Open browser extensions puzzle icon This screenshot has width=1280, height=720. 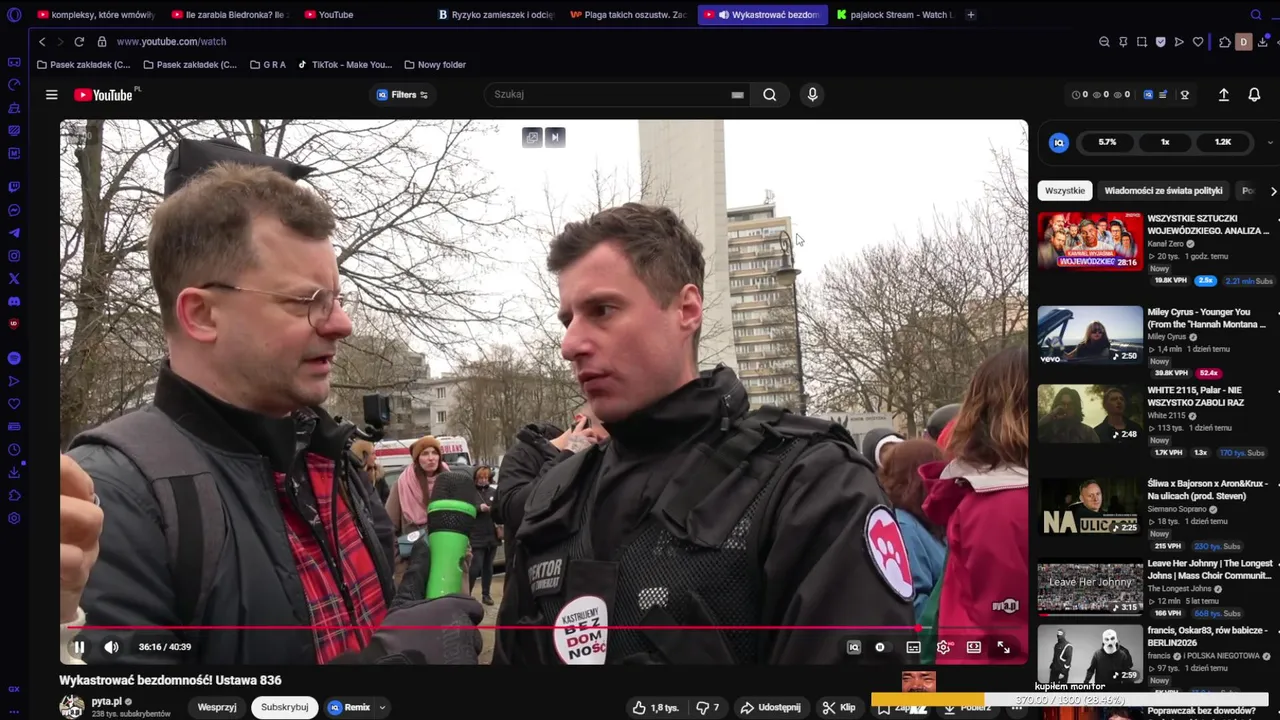[1225, 42]
